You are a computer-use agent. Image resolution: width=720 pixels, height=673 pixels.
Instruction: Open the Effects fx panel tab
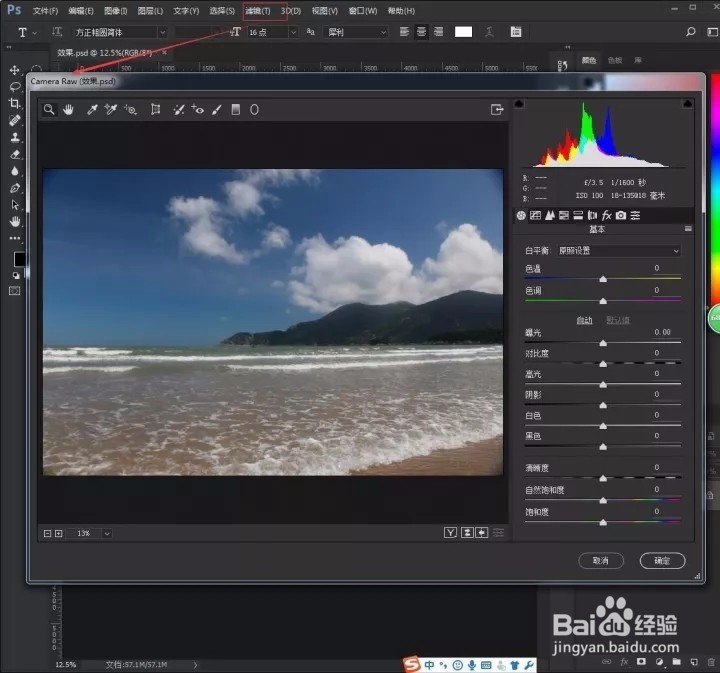tap(607, 215)
